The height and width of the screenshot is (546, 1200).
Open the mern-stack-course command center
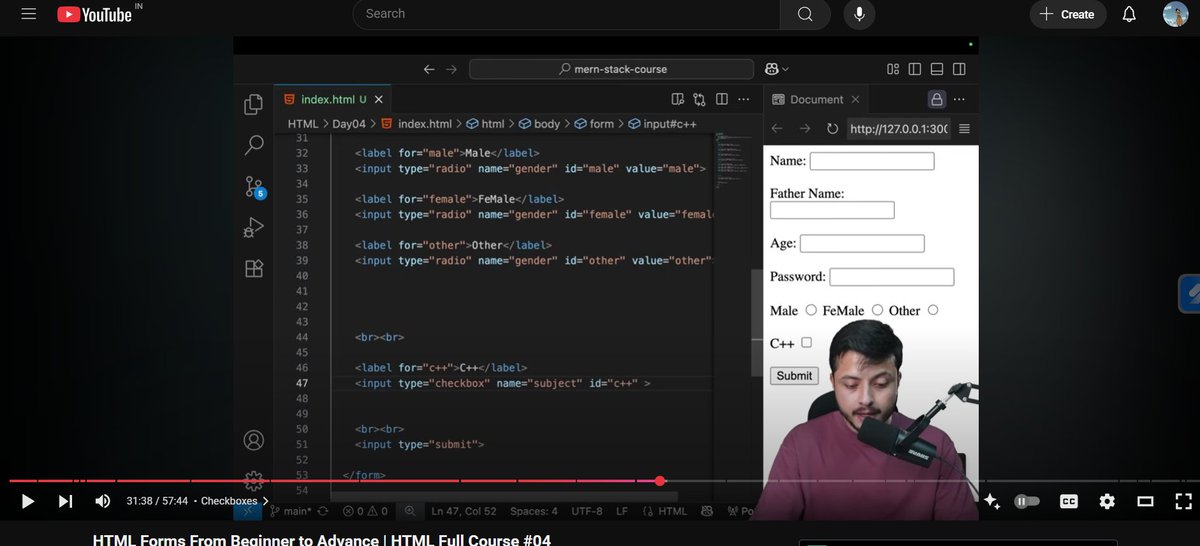(x=611, y=69)
